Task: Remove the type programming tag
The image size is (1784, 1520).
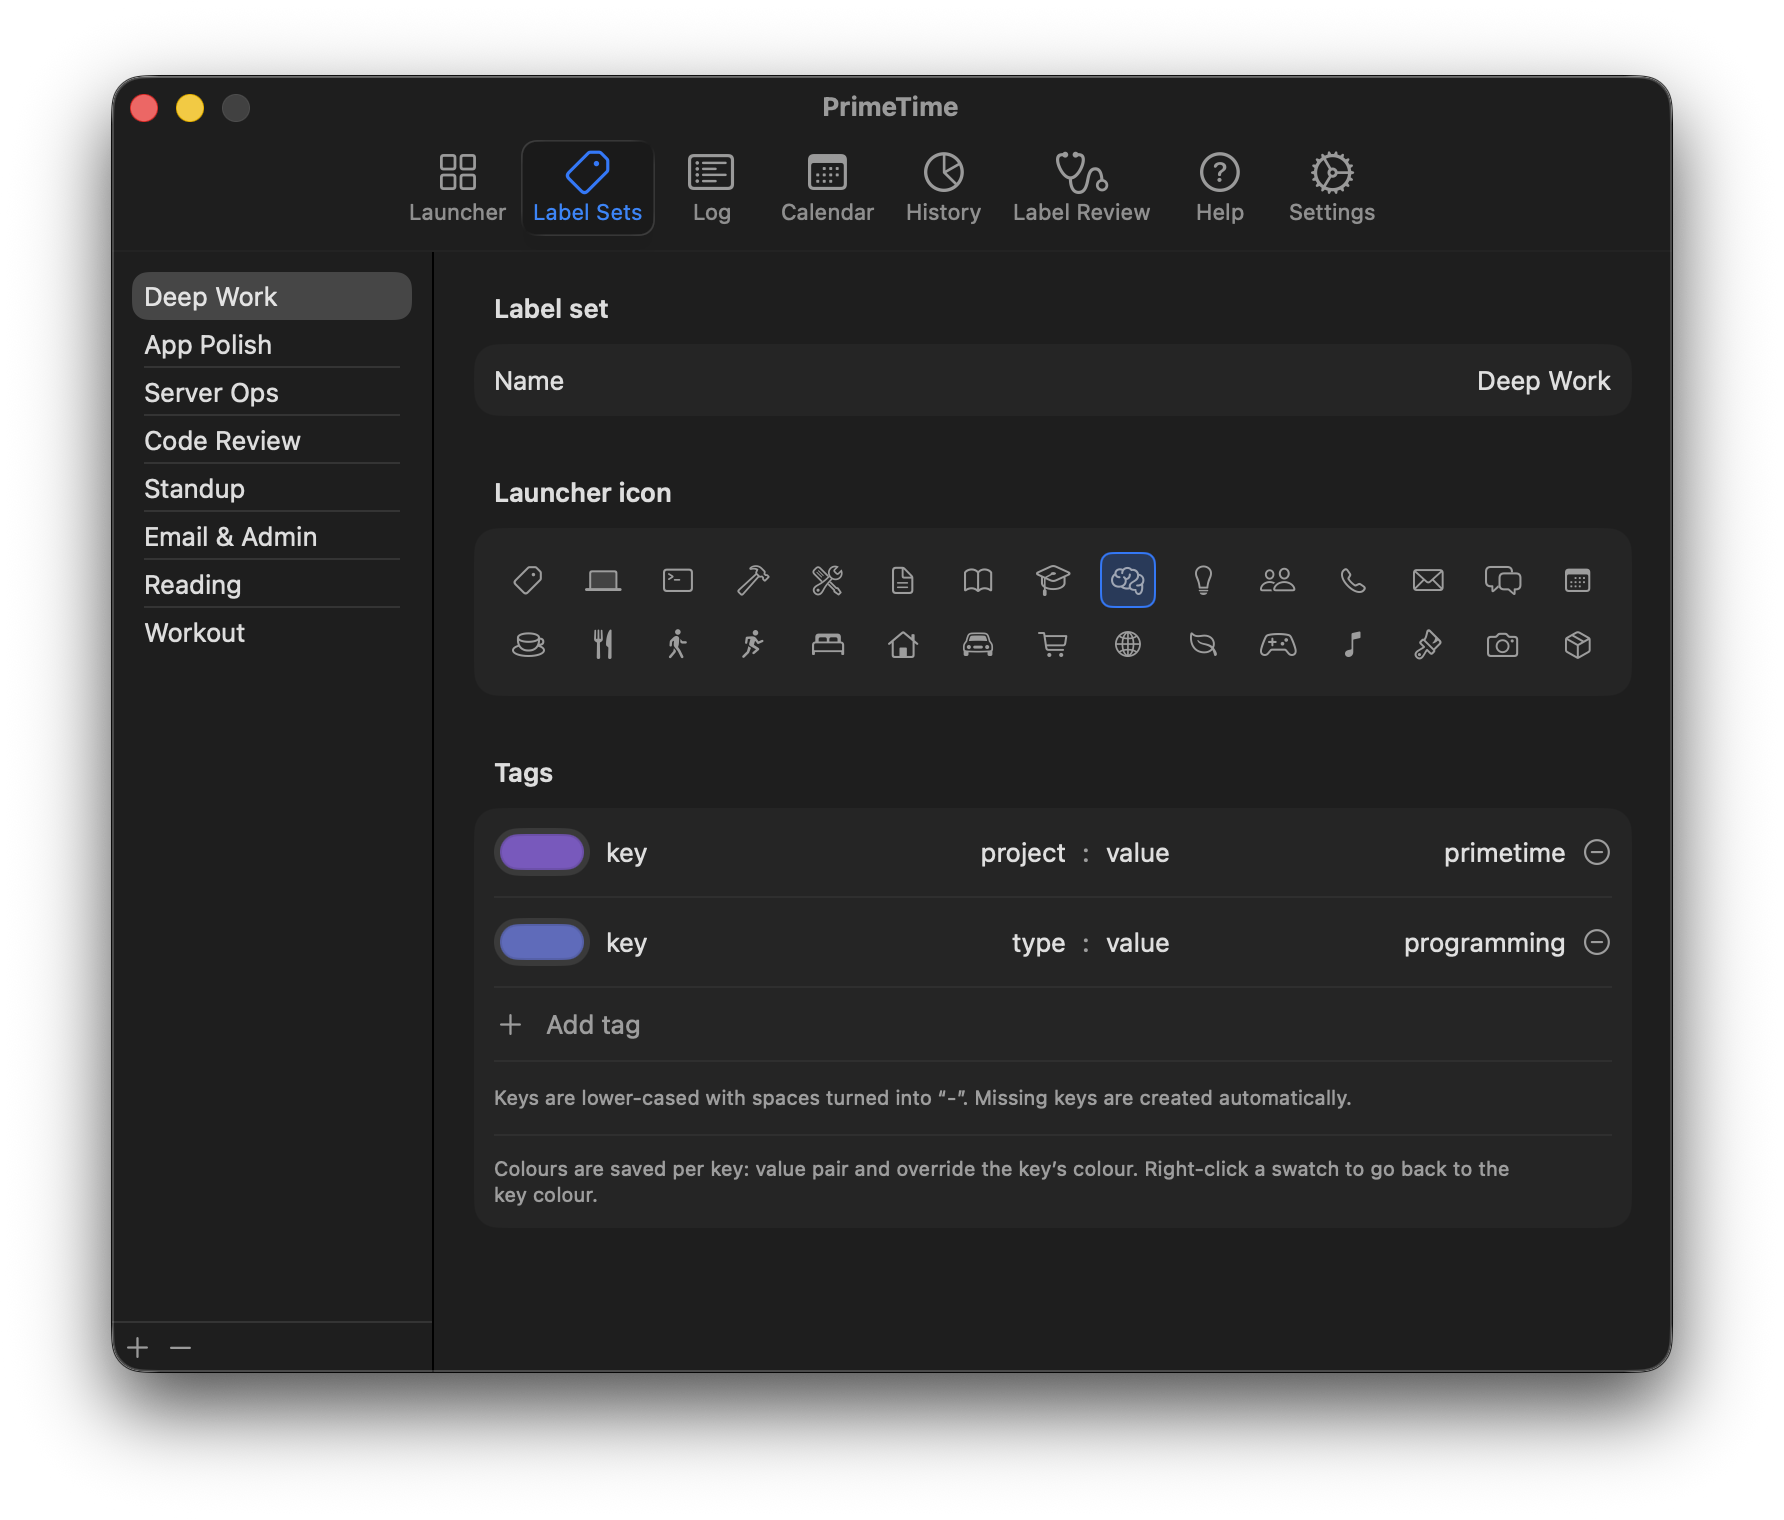Action: click(1597, 942)
